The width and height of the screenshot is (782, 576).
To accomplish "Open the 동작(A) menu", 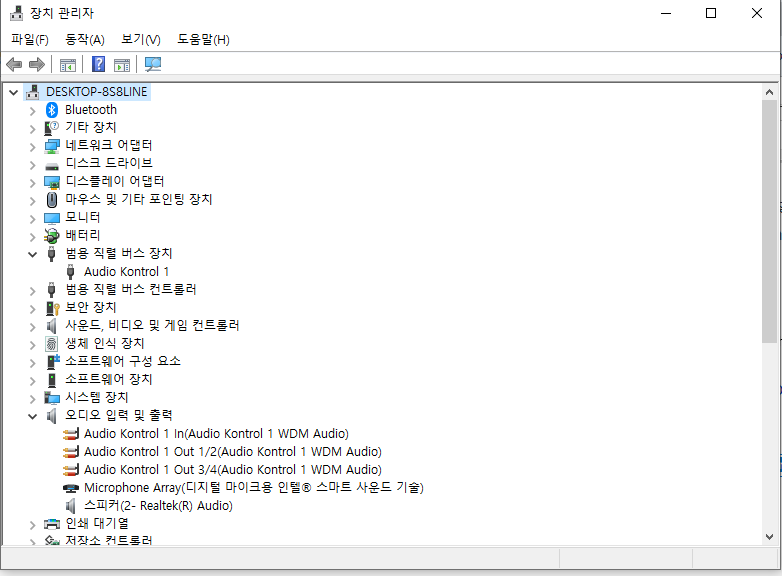I will (85, 39).
